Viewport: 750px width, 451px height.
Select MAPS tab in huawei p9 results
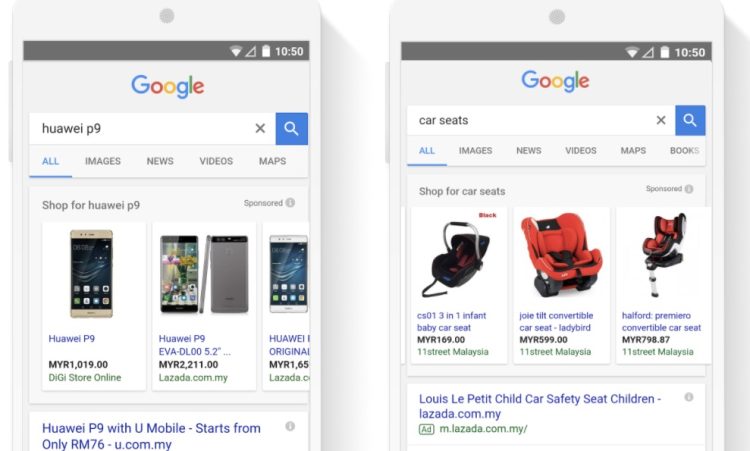point(273,161)
